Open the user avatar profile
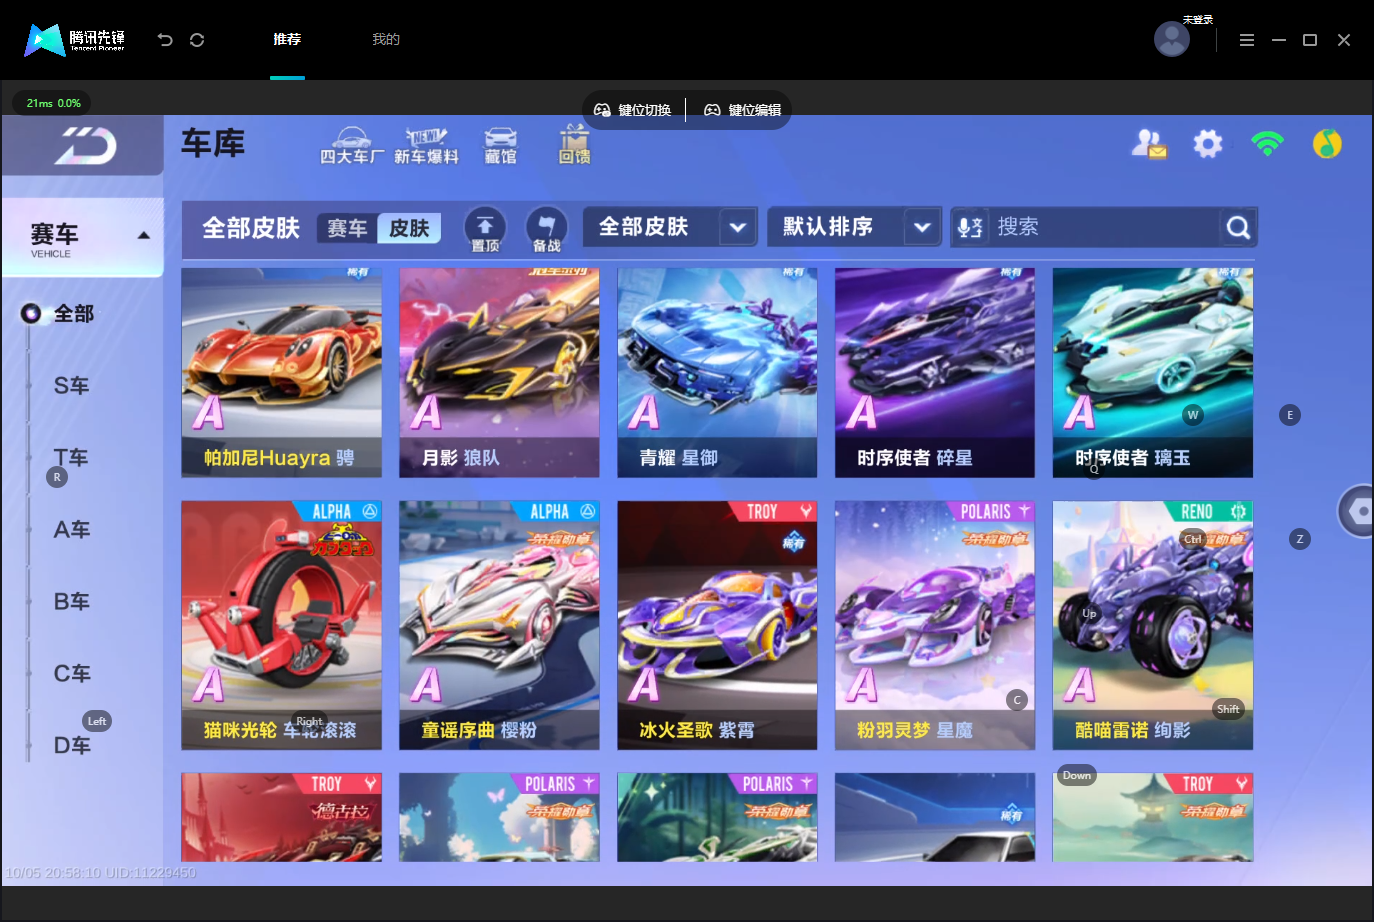This screenshot has width=1374, height=922. pyautogui.click(x=1172, y=39)
